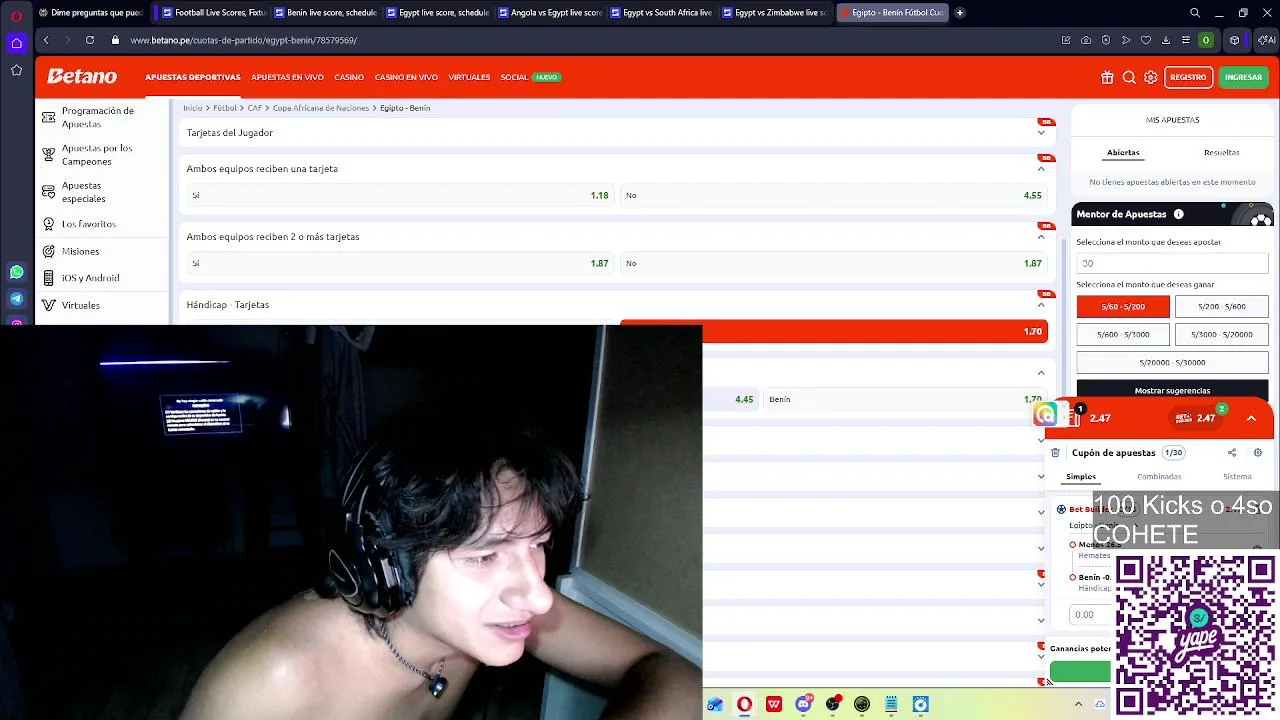Open bet slip settings gear
Viewport: 1280px width, 720px height.
[1258, 453]
